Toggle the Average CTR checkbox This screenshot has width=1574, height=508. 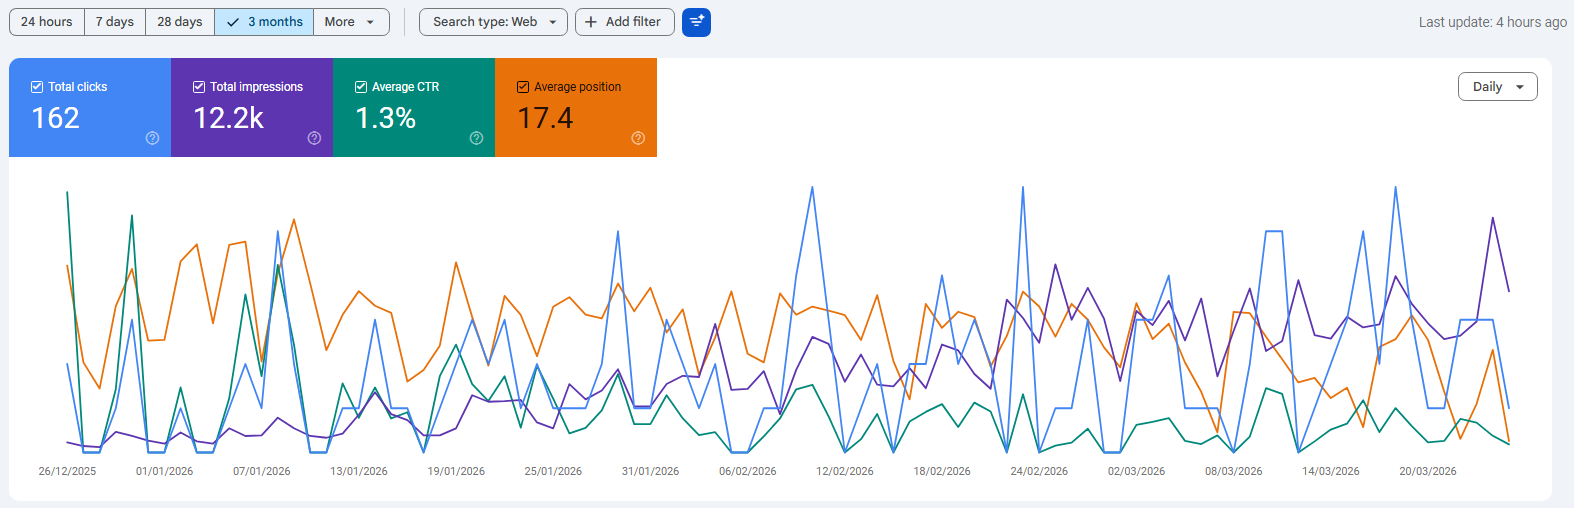pyautogui.click(x=361, y=87)
